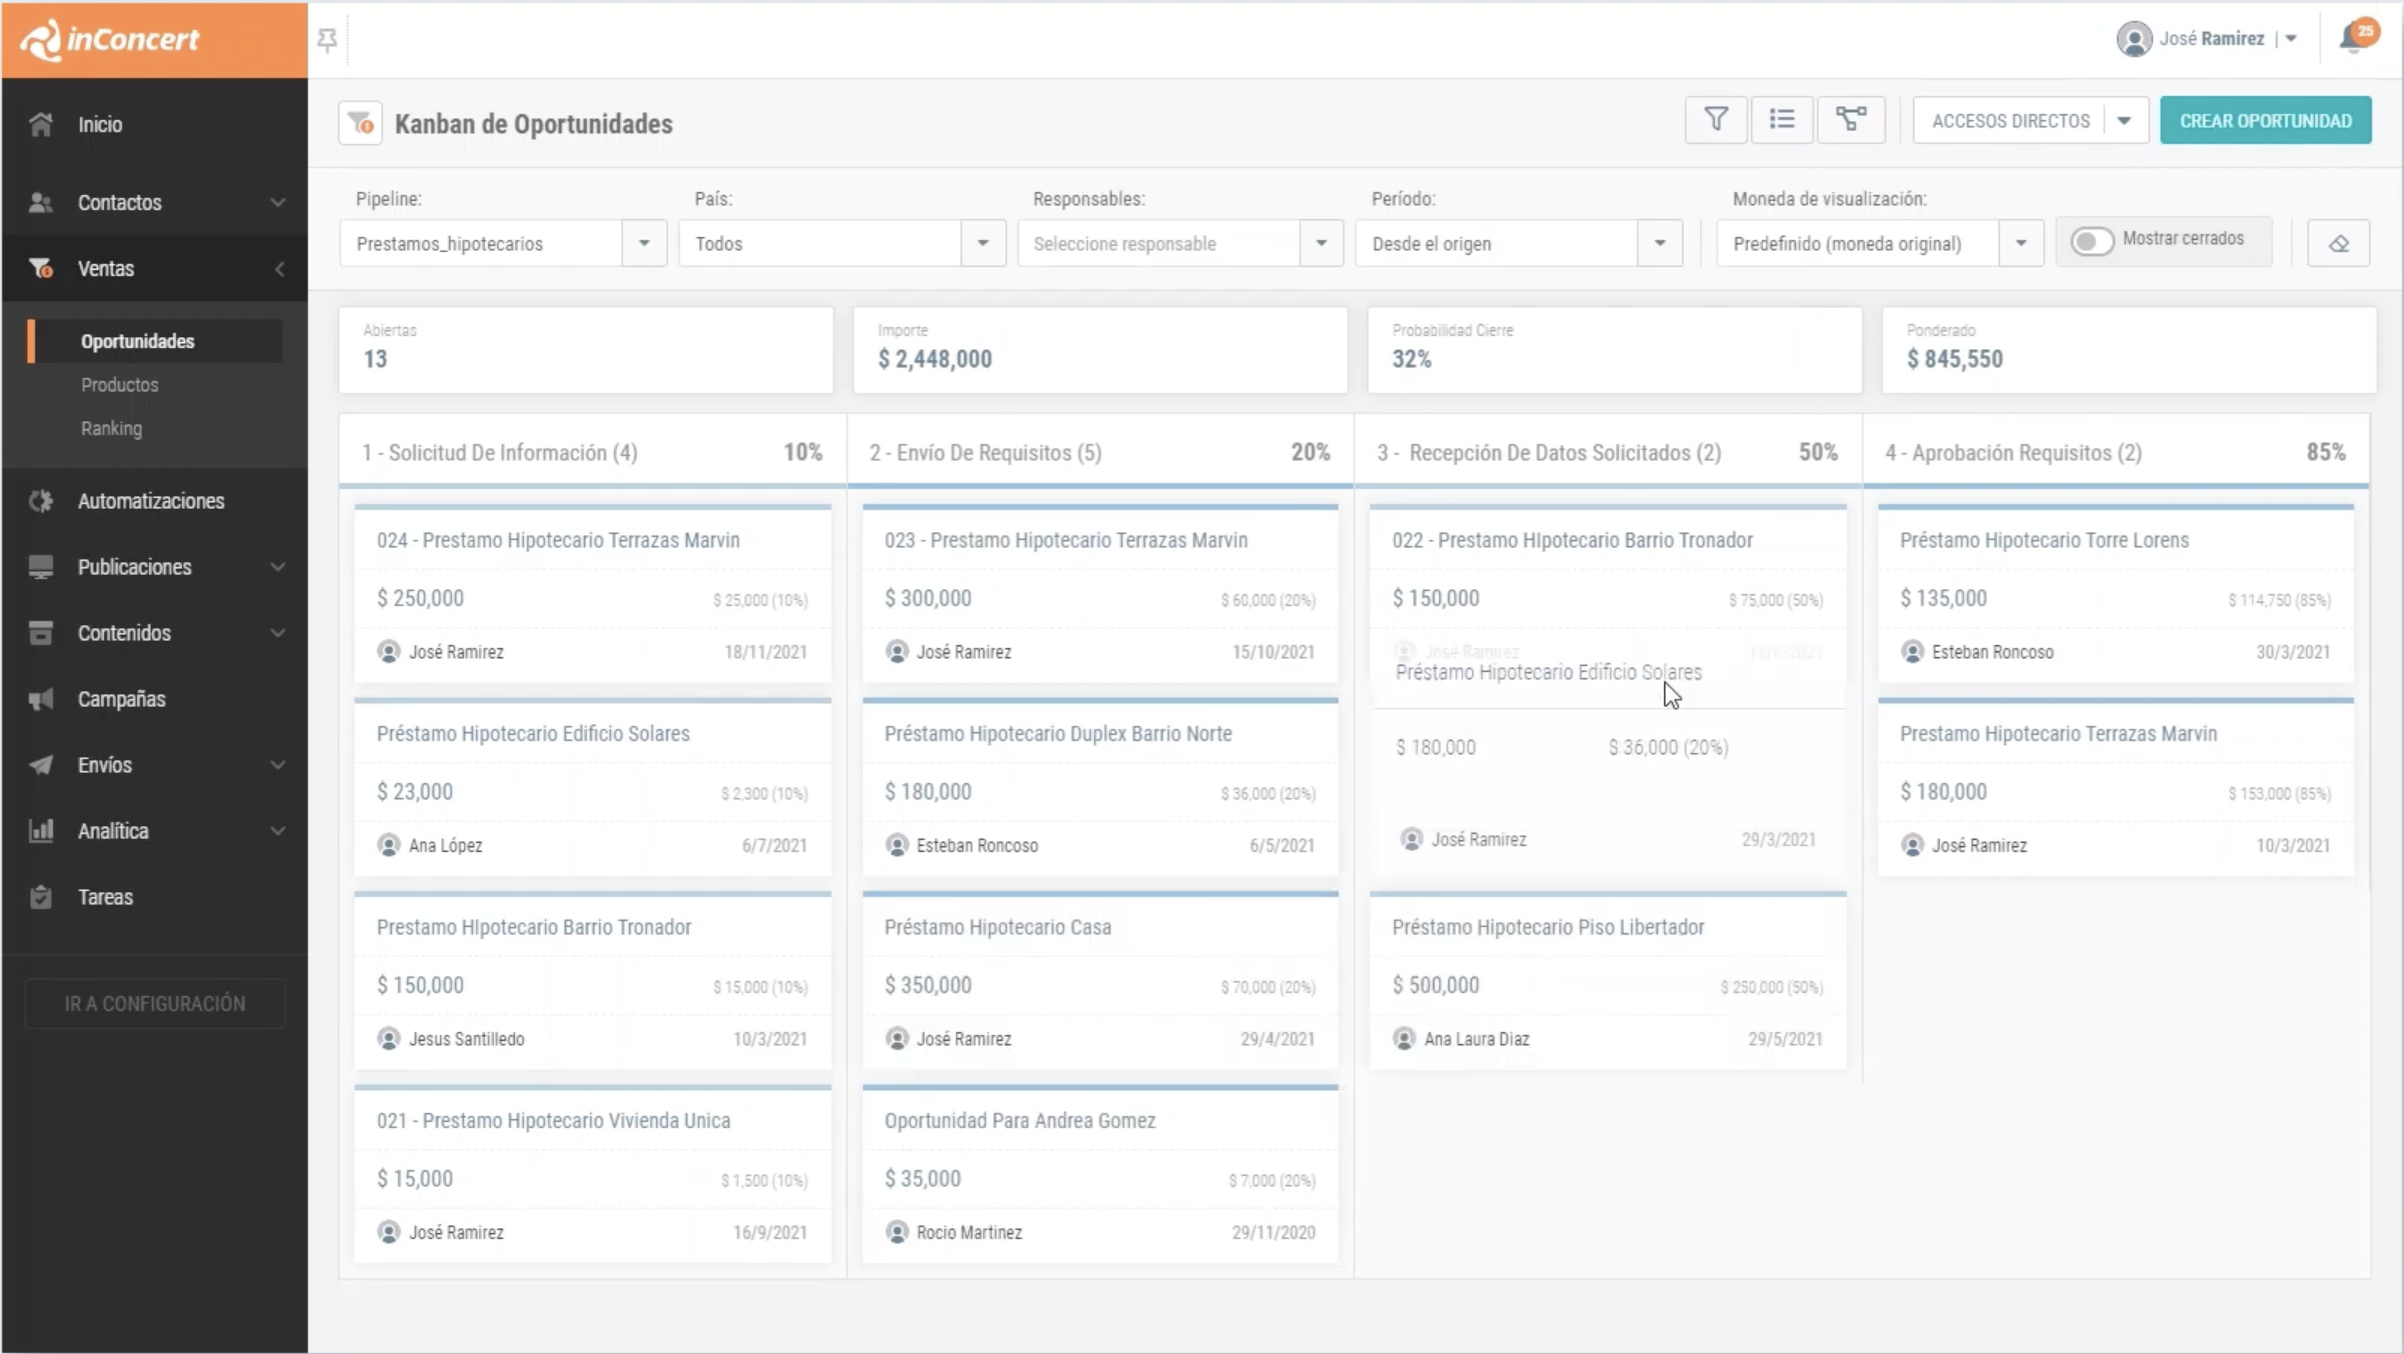Image resolution: width=2404 pixels, height=1354 pixels.
Task: Open the Período dropdown arrow
Action: pos(1659,244)
